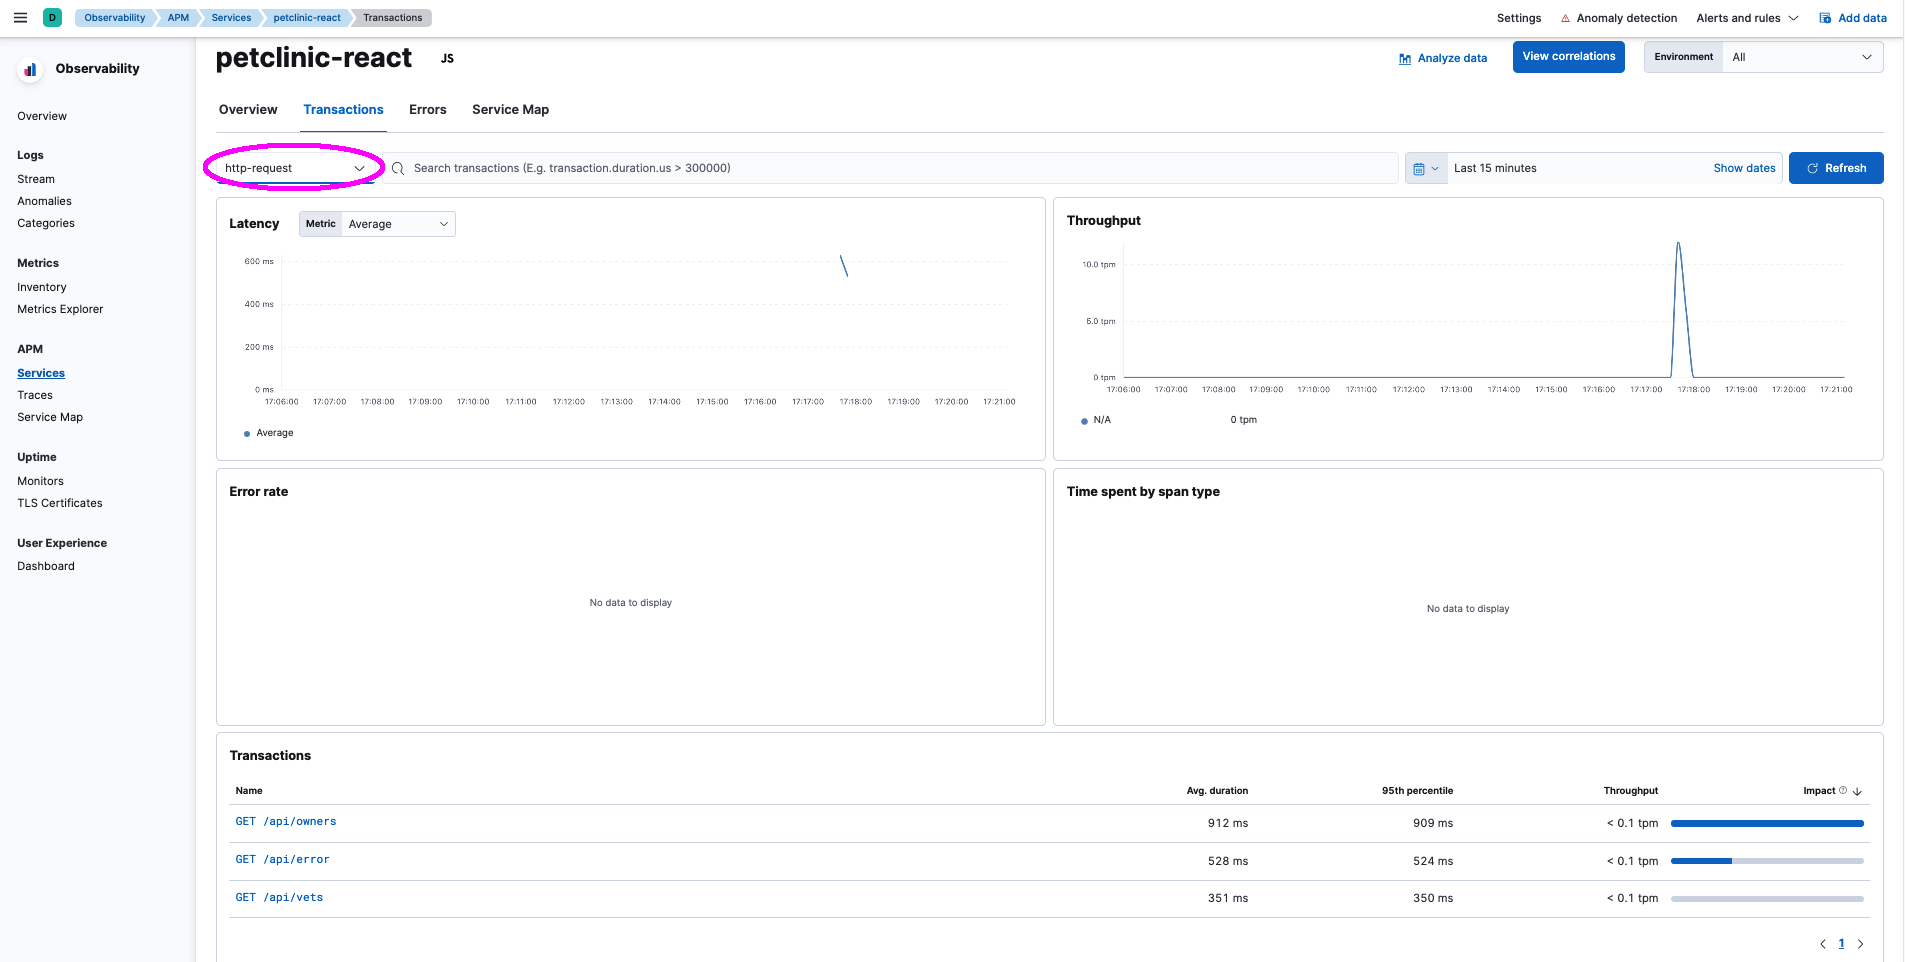
Task: Click the 524 ms 95th percentile value
Action: [1433, 861]
